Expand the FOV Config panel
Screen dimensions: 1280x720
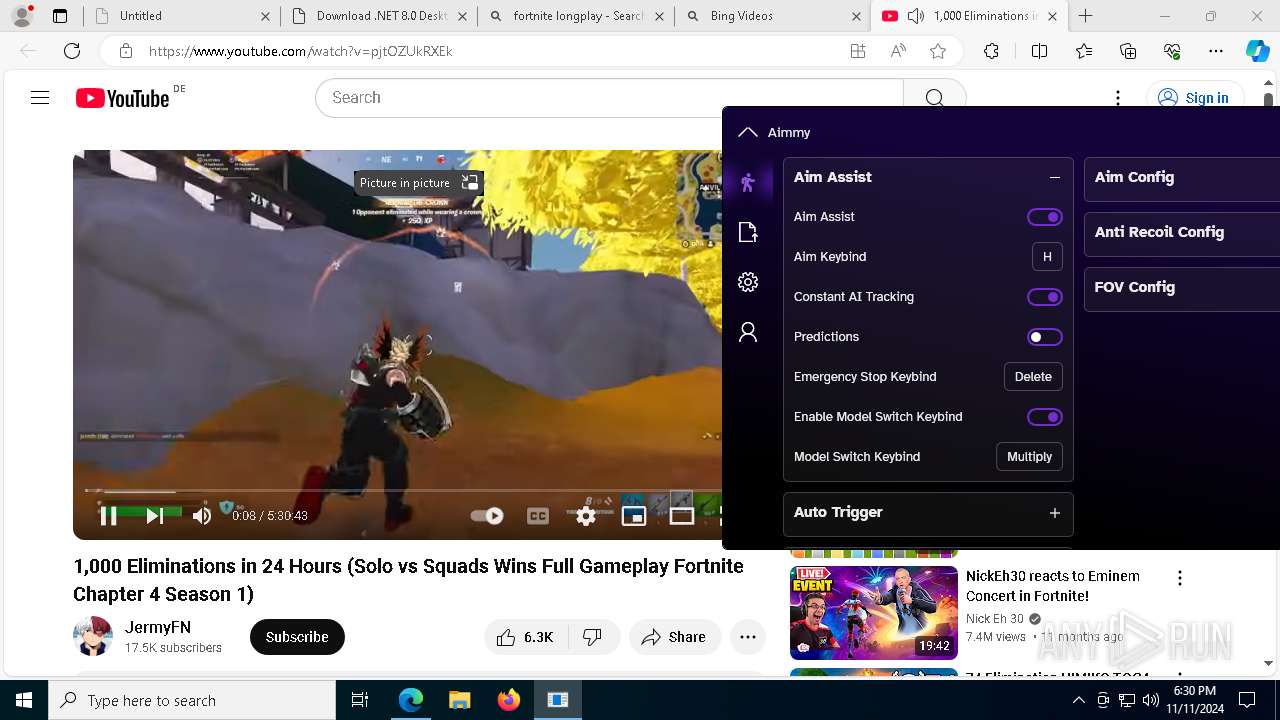pyautogui.click(x=1181, y=287)
